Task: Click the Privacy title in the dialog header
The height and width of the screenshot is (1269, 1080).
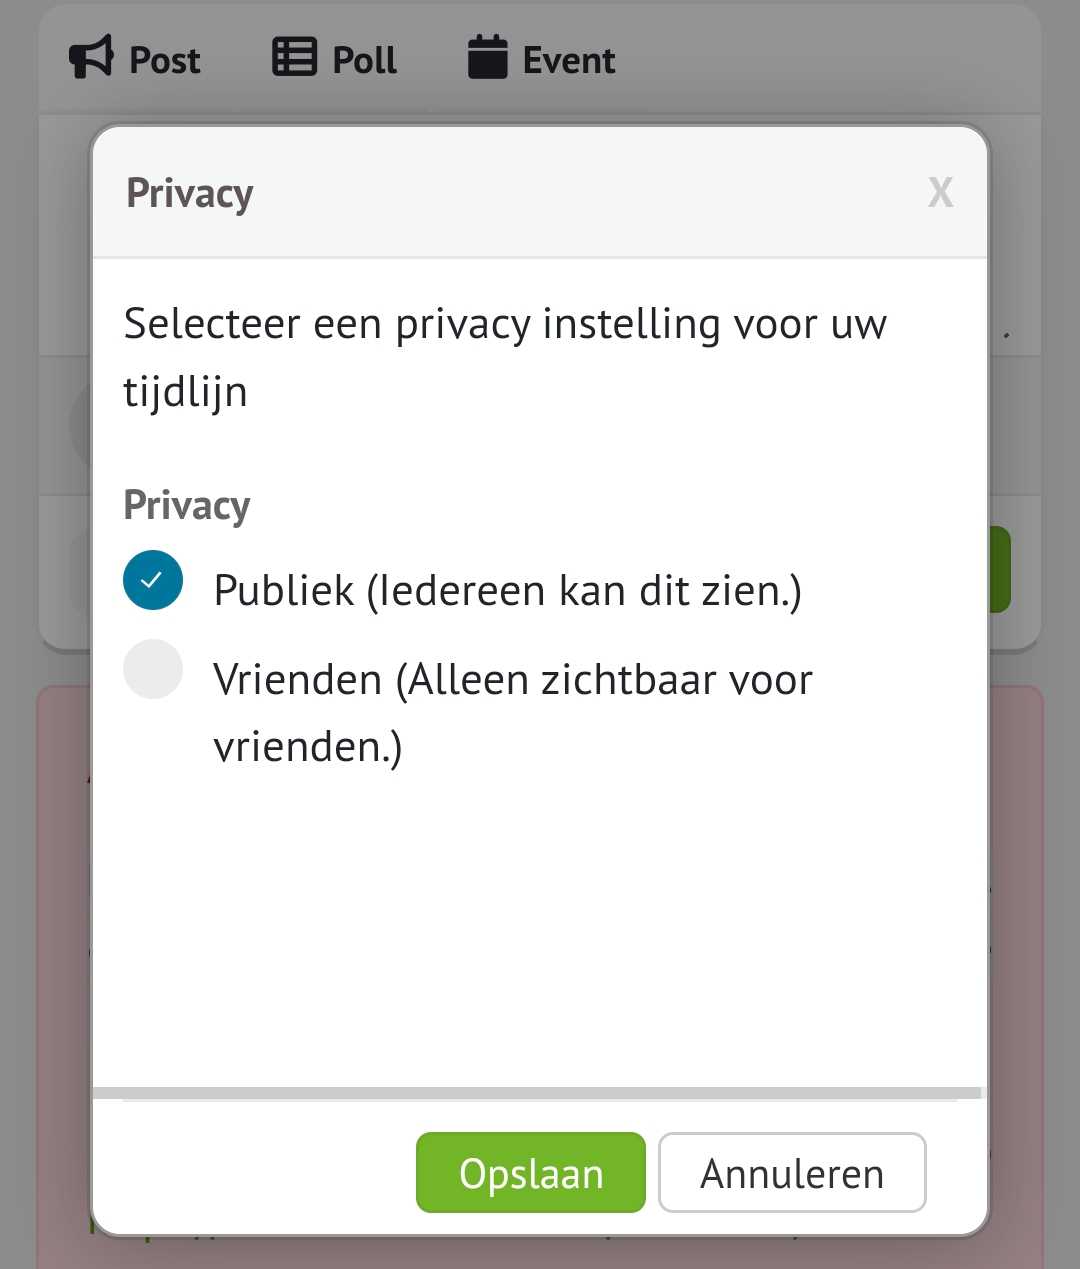Action: click(189, 193)
